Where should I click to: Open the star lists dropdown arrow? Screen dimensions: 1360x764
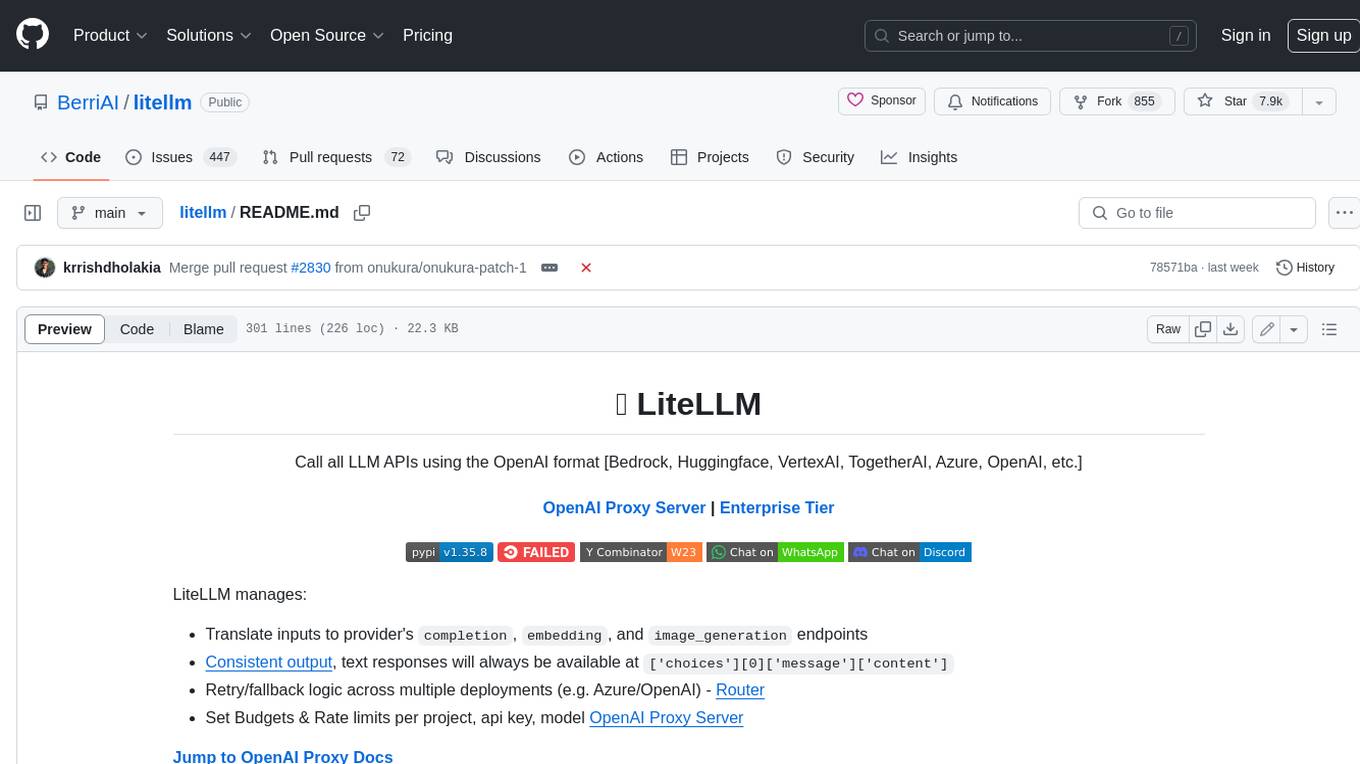1319,102
